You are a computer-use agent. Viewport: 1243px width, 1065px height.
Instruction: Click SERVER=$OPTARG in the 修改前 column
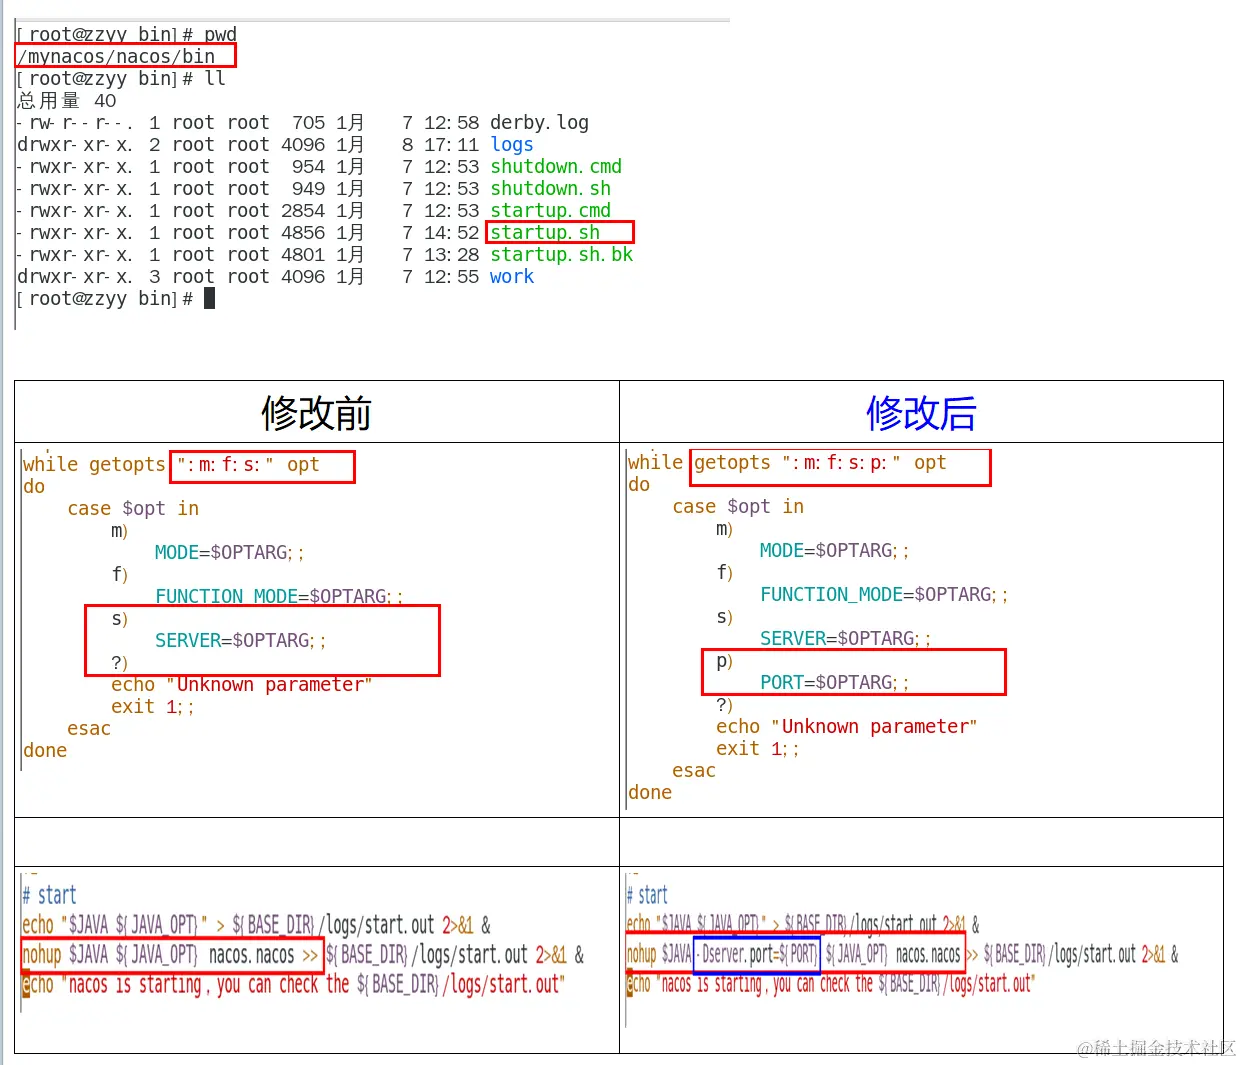click(240, 641)
